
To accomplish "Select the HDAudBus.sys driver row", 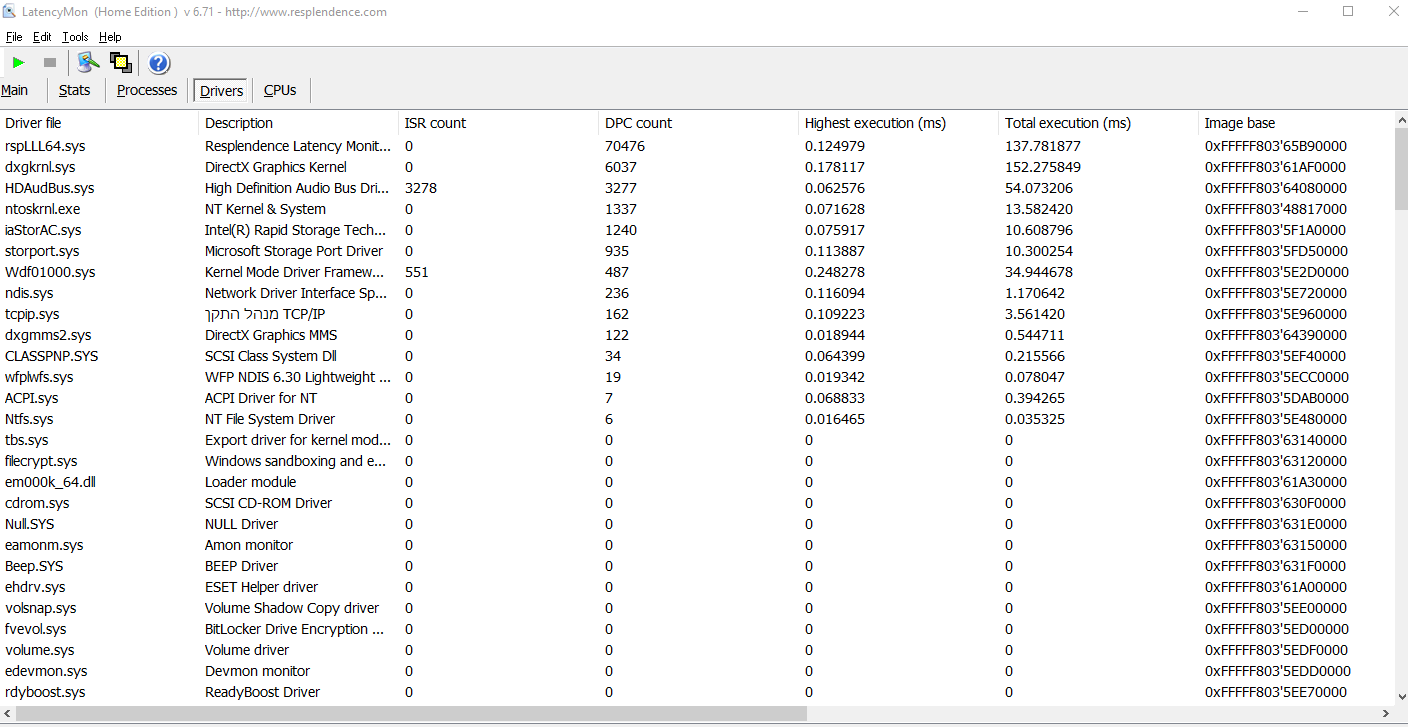I will 696,188.
